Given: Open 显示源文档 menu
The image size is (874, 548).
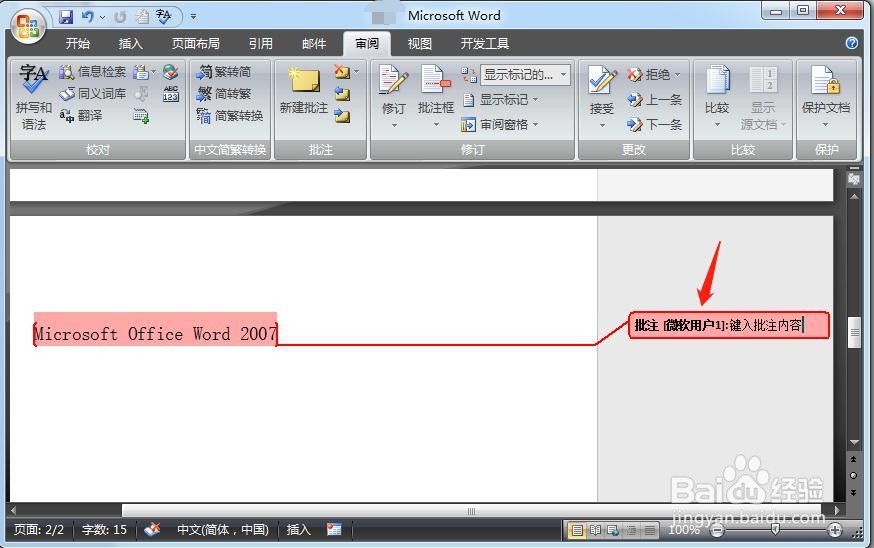Looking at the screenshot, I should 763,96.
